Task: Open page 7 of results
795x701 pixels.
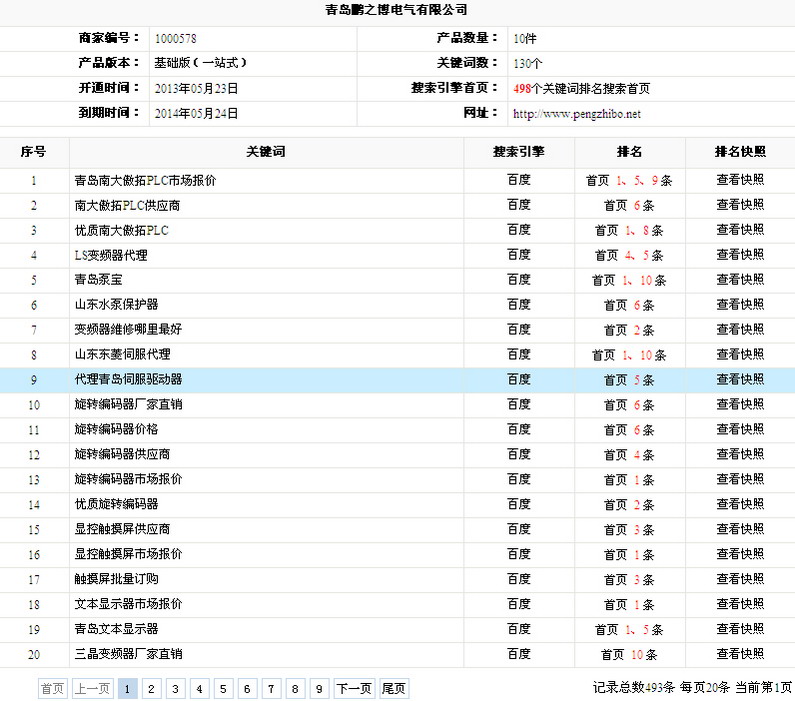Action: 271,688
